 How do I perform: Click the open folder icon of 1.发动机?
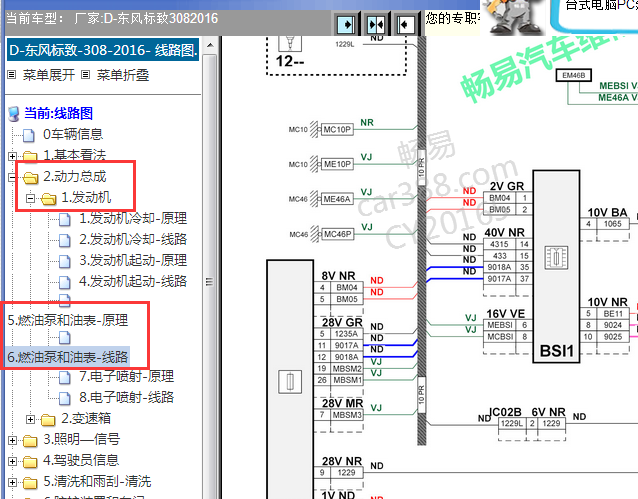(49, 199)
